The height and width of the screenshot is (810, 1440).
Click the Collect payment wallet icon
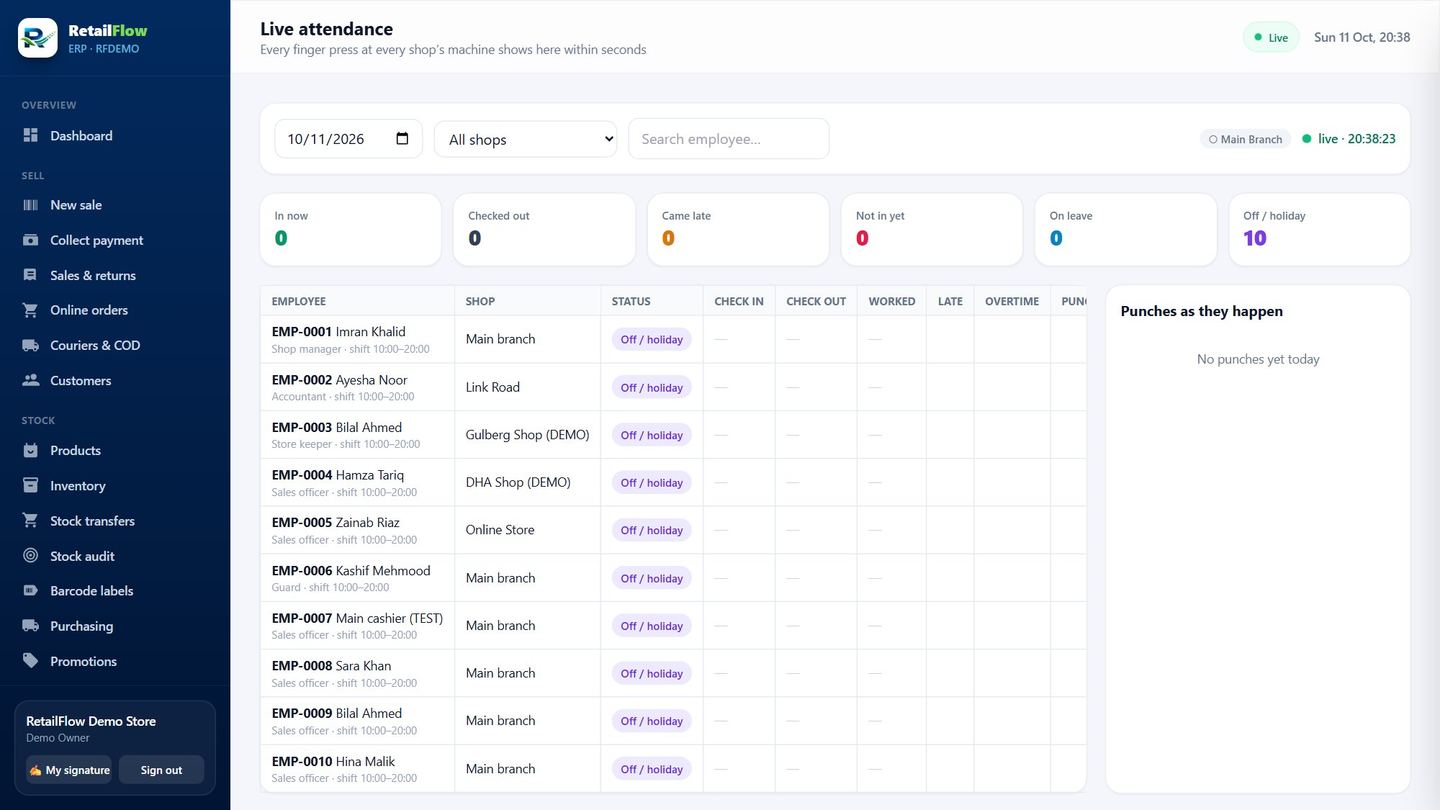click(x=31, y=240)
